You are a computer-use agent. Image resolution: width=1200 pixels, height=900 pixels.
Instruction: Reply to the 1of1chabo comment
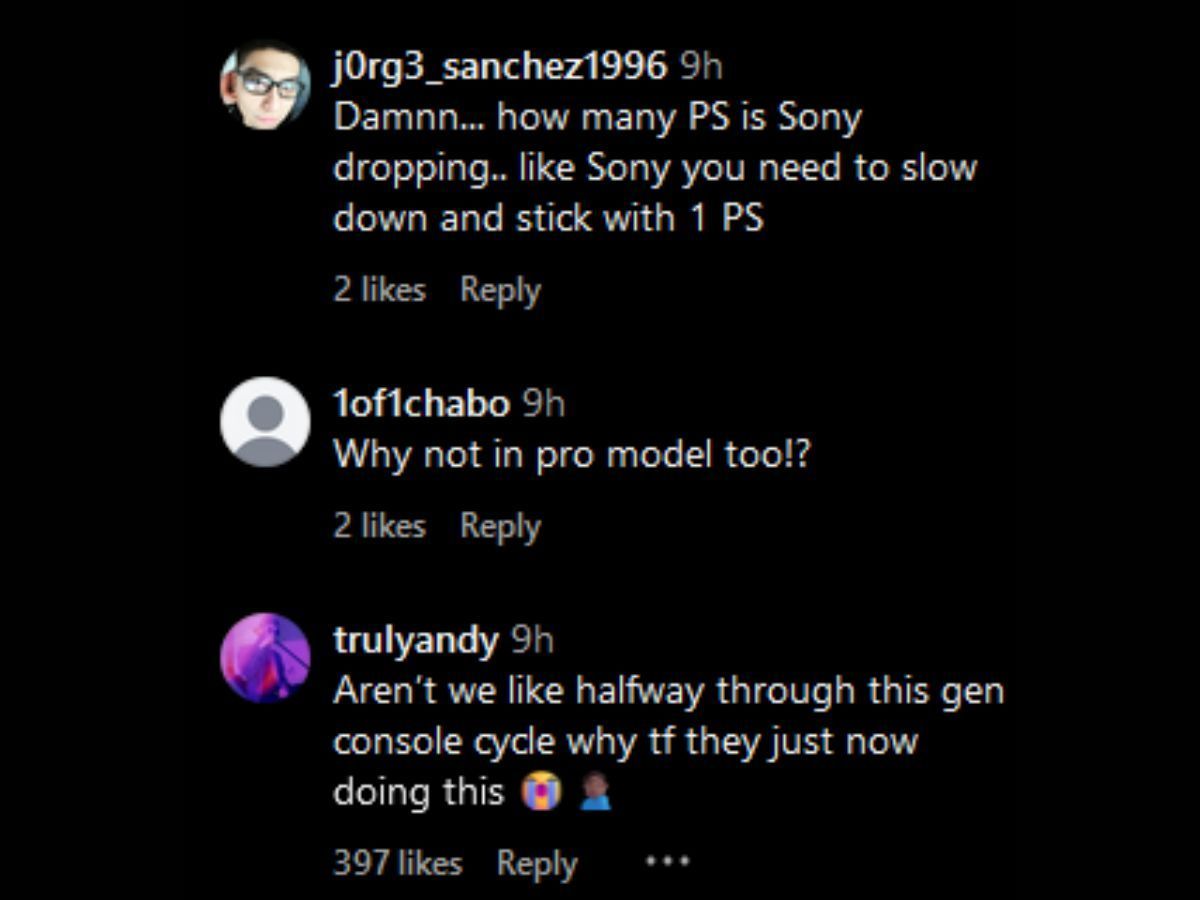[500, 526]
